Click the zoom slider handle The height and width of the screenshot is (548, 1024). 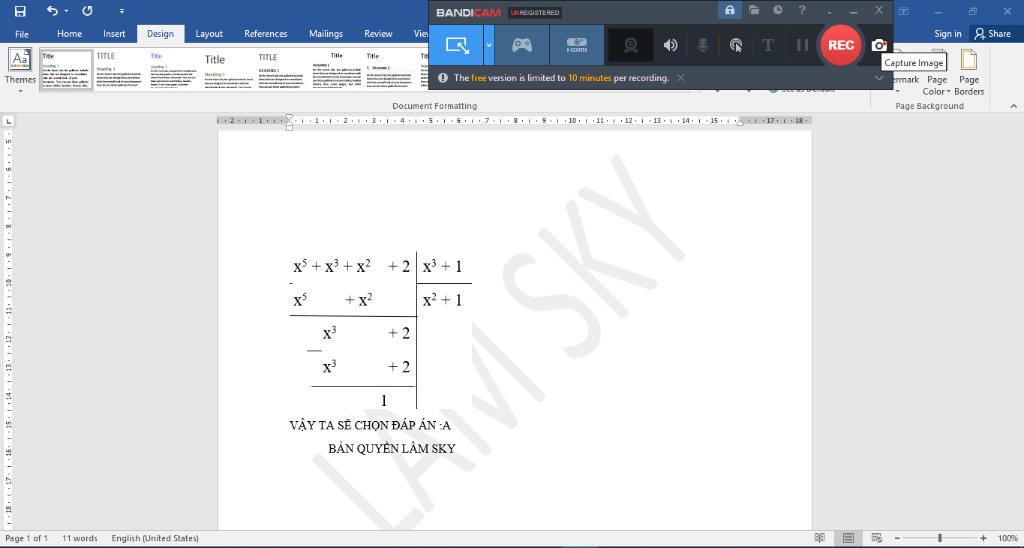click(940, 538)
